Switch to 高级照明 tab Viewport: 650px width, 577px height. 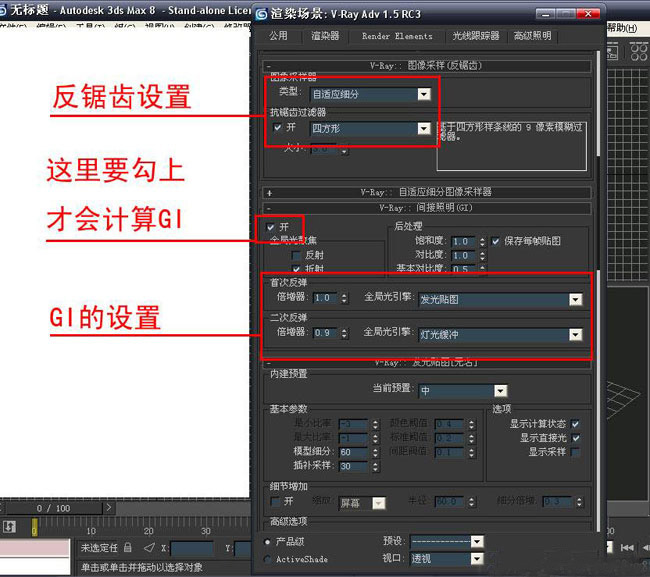pos(533,36)
